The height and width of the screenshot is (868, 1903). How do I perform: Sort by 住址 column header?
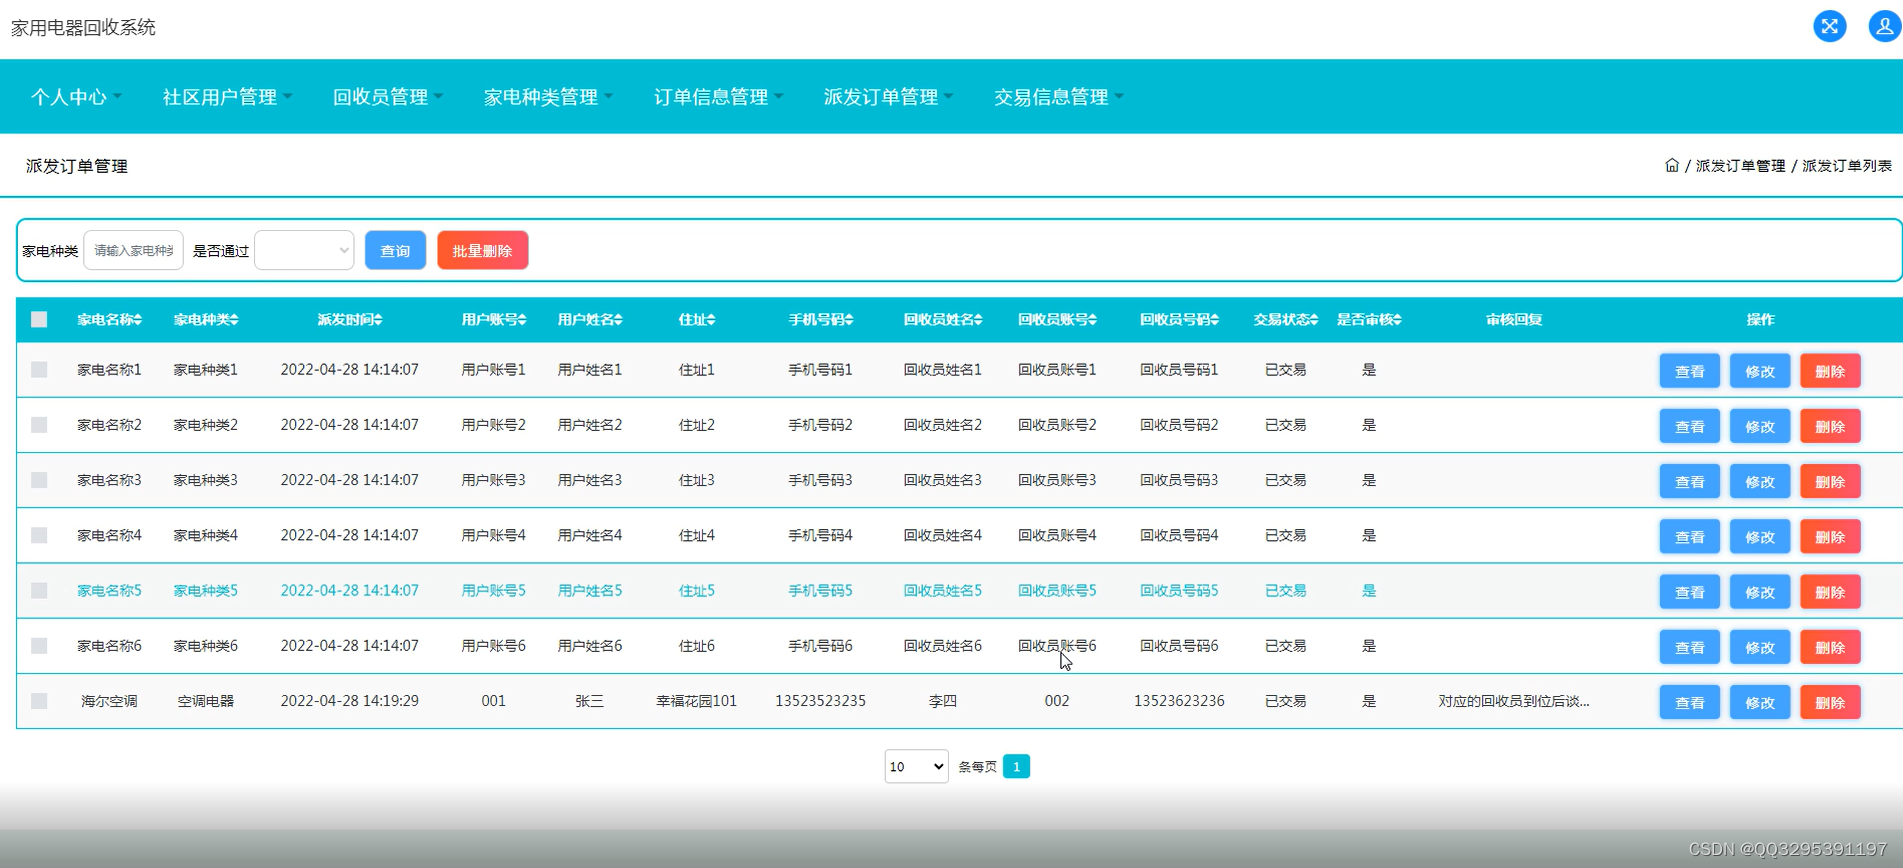tap(697, 320)
